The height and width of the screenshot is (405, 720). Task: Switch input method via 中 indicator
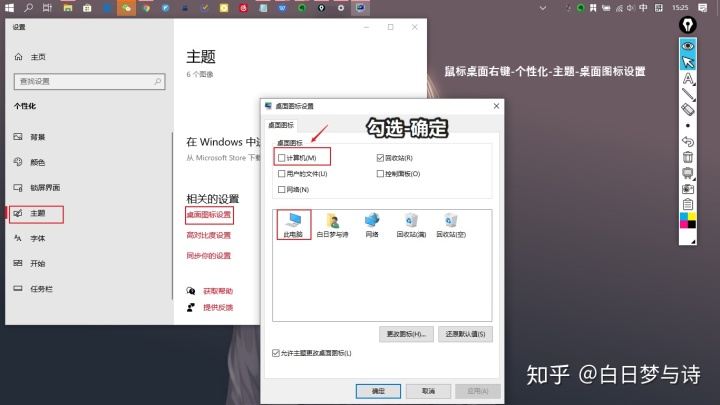coord(643,8)
